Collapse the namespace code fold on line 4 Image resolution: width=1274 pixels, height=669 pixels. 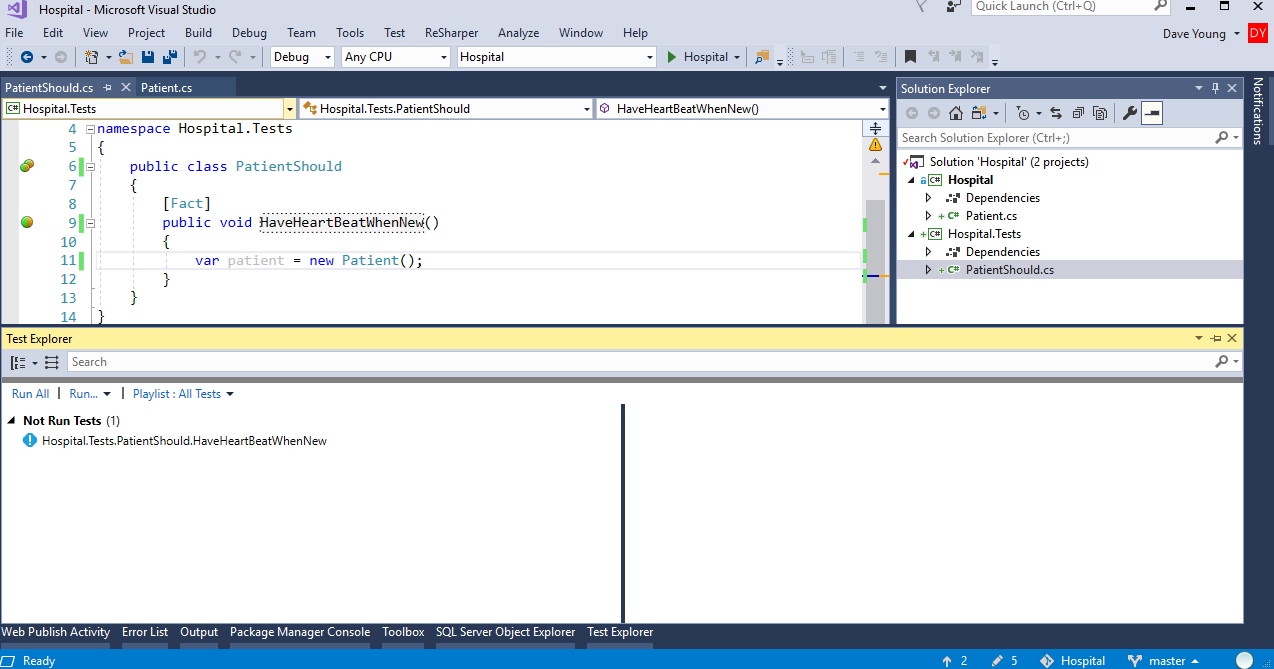point(90,129)
